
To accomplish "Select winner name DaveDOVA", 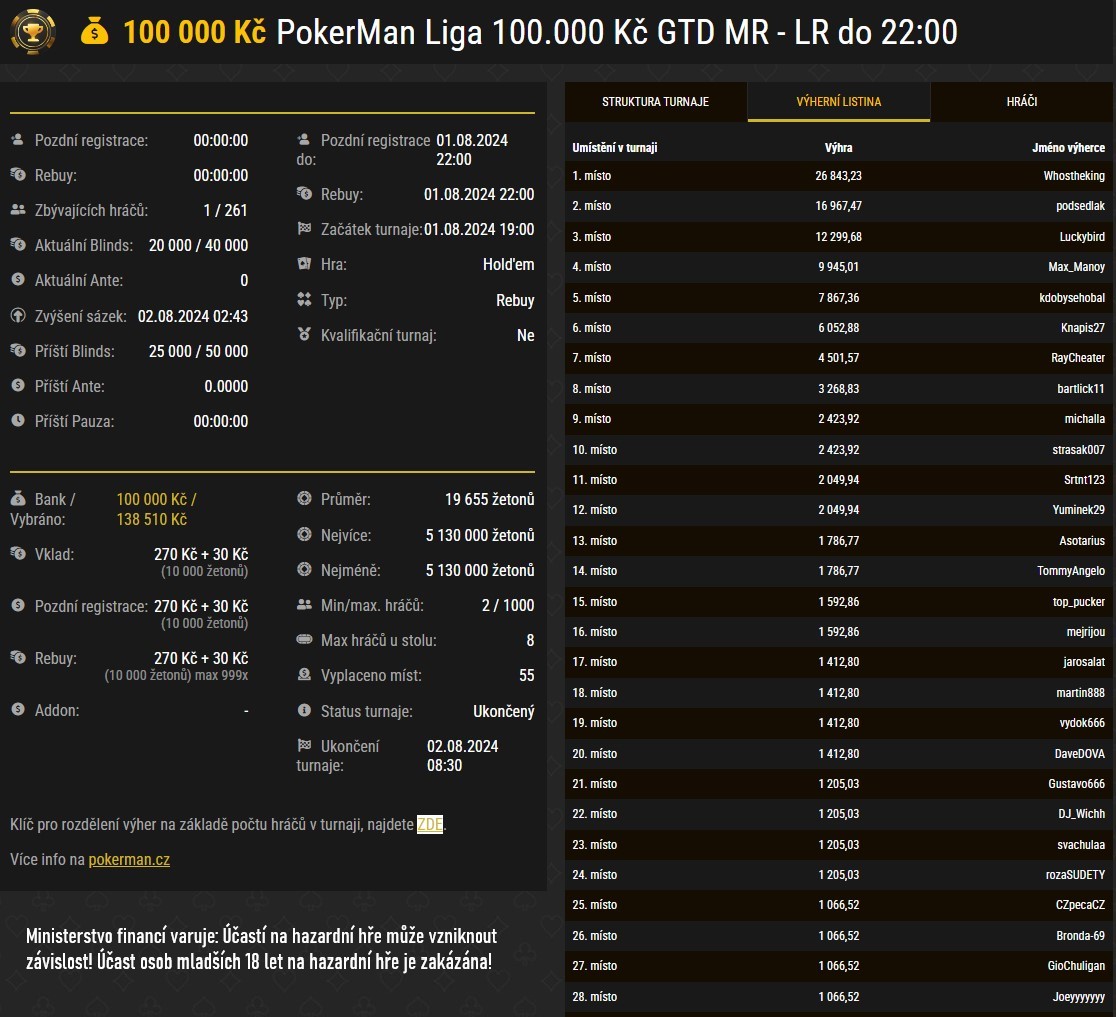I will (x=1080, y=754).
